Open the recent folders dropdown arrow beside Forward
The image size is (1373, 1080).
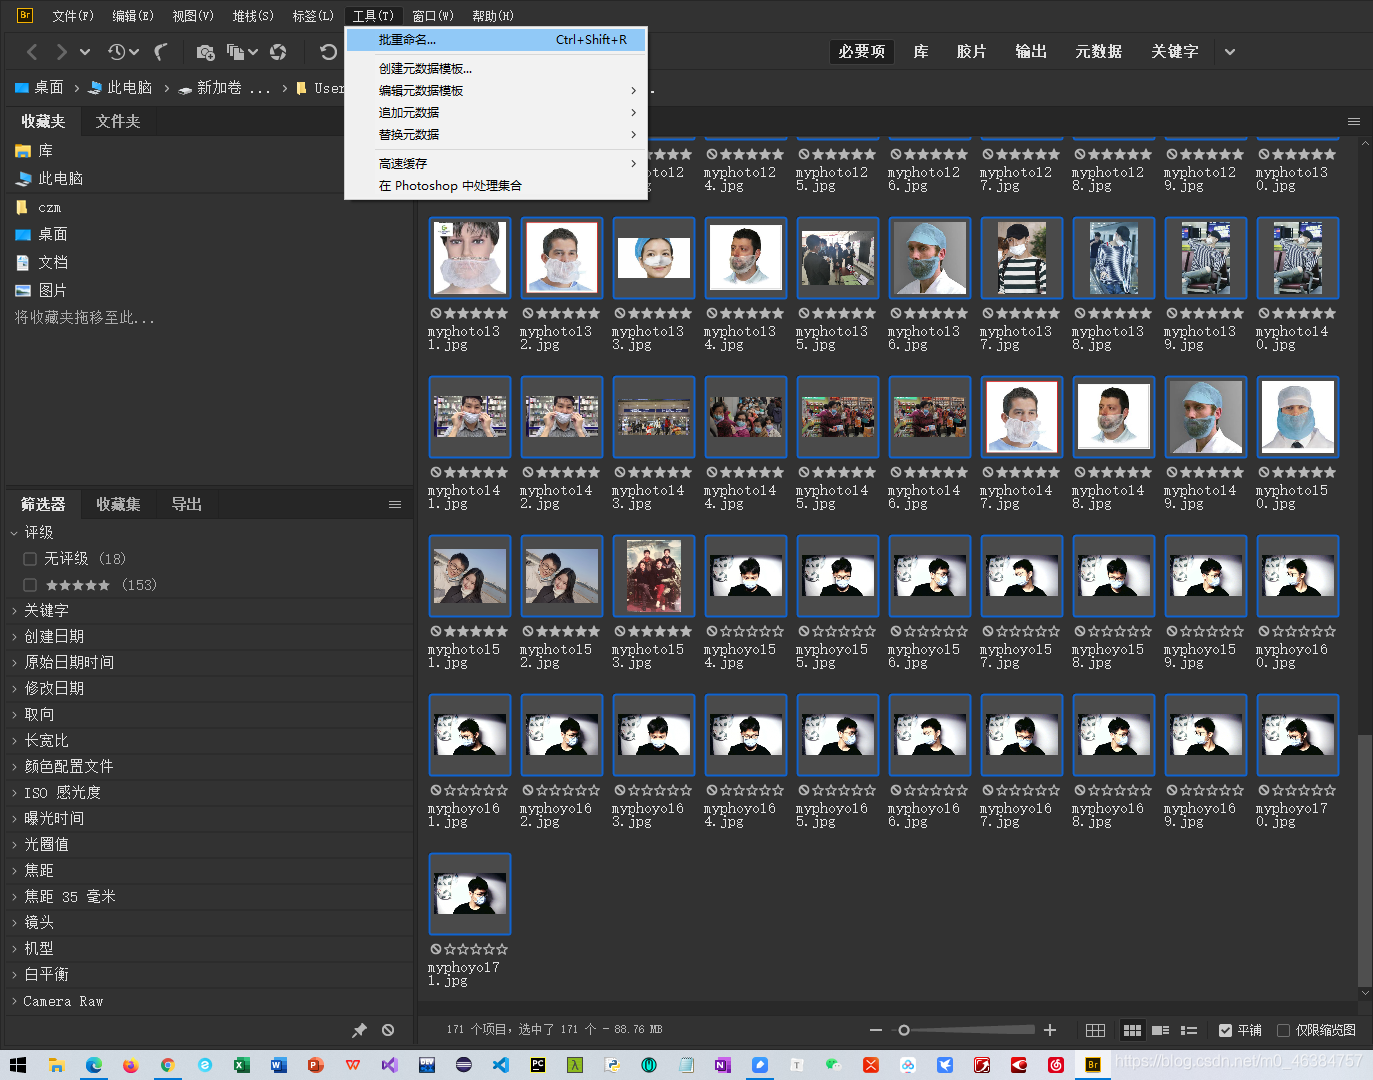point(85,52)
